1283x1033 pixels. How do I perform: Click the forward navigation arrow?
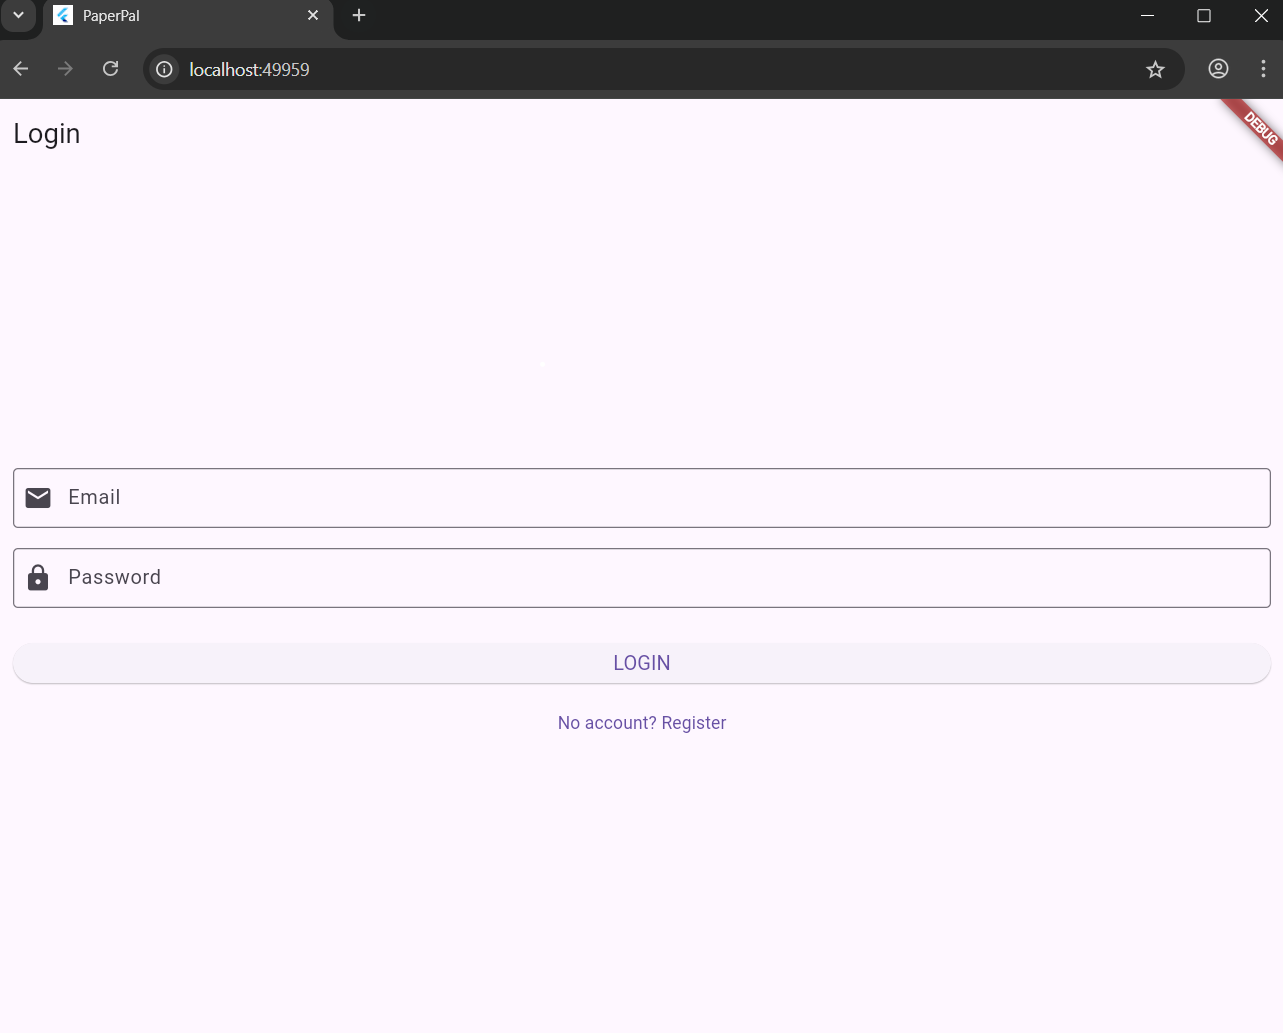pos(66,69)
